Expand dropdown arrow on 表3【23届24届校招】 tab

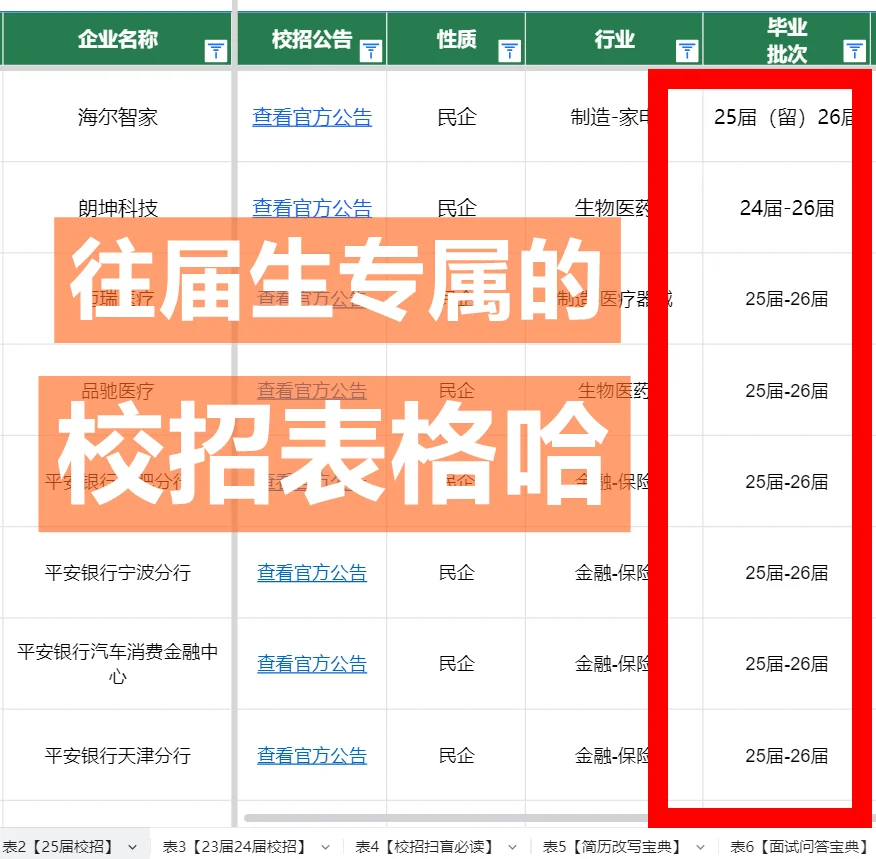click(x=325, y=847)
